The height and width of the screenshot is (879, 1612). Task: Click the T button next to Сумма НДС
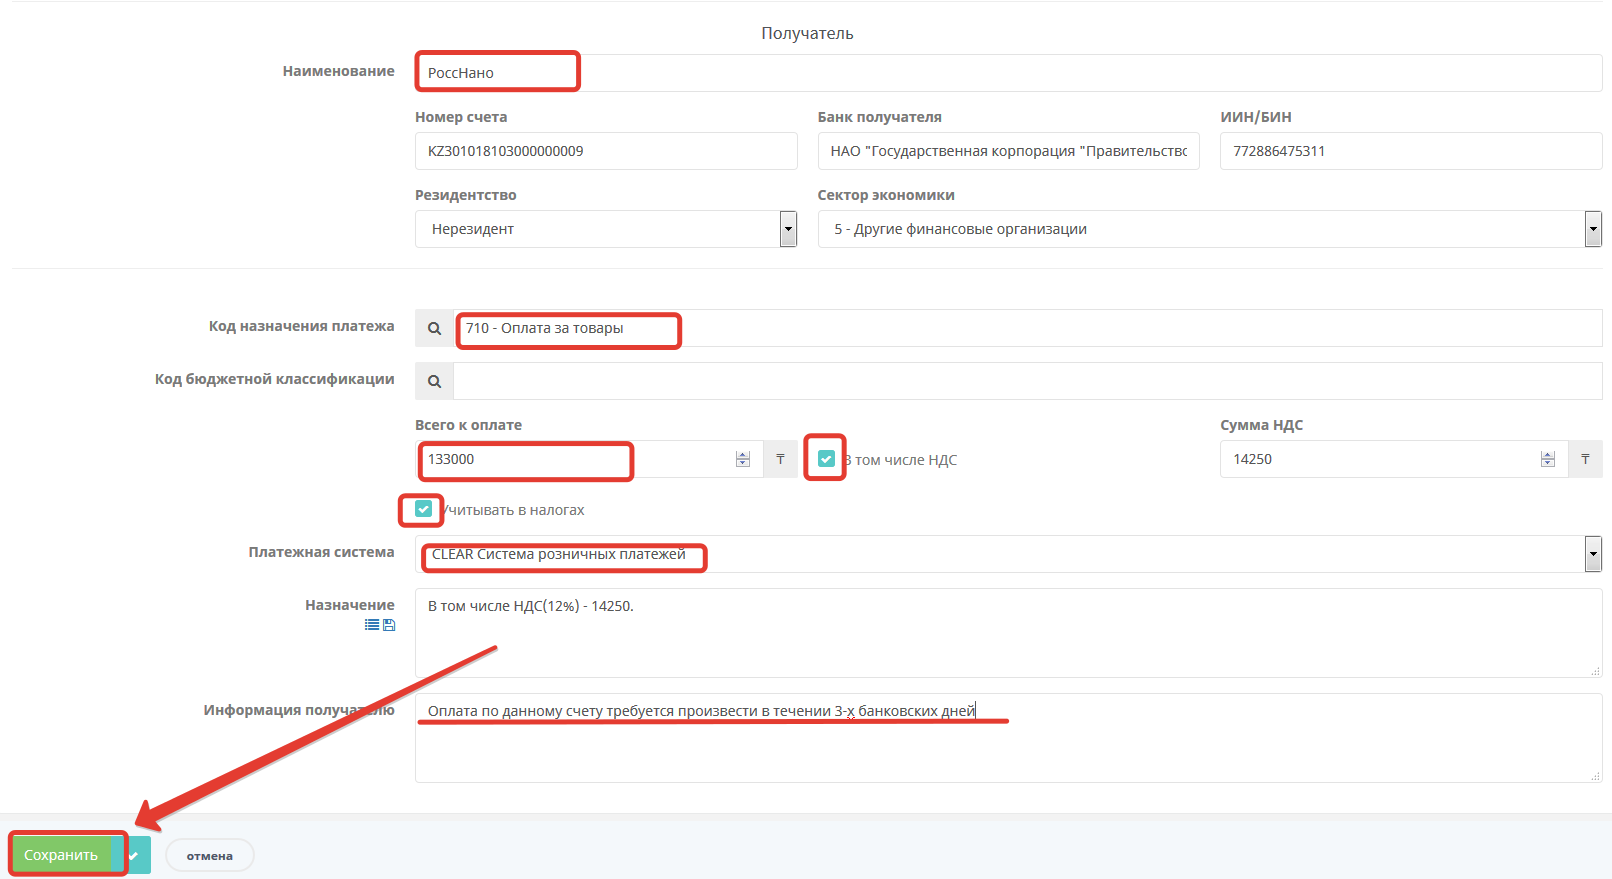pyautogui.click(x=1585, y=459)
